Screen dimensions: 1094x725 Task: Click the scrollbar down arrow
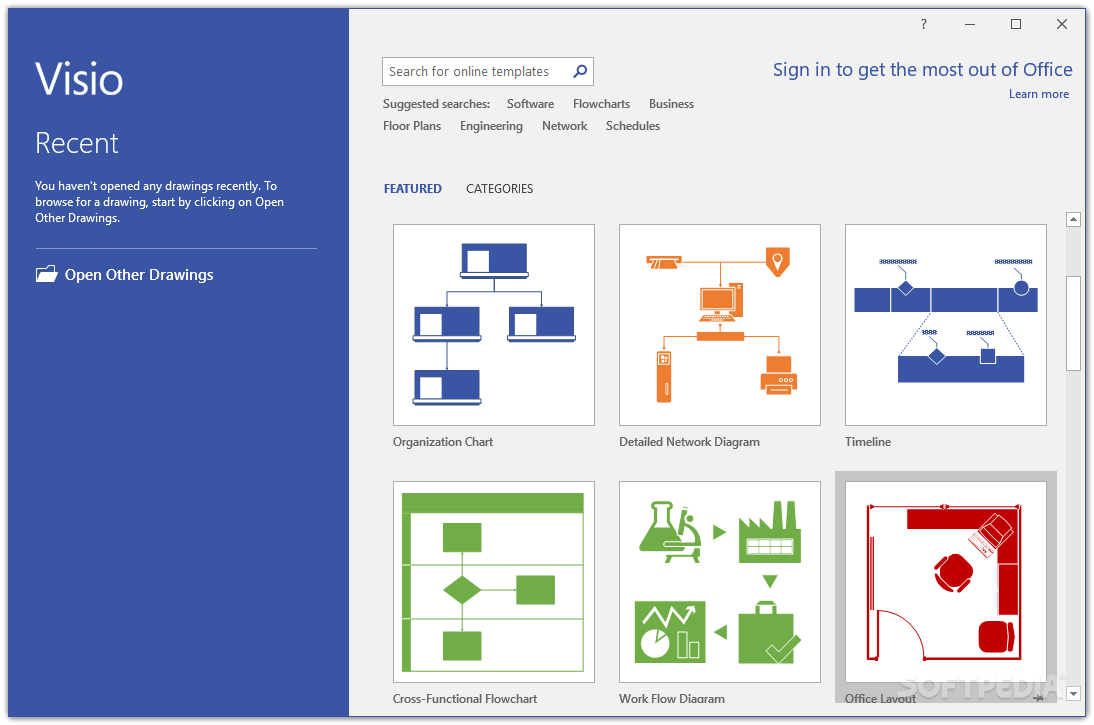pos(1074,694)
